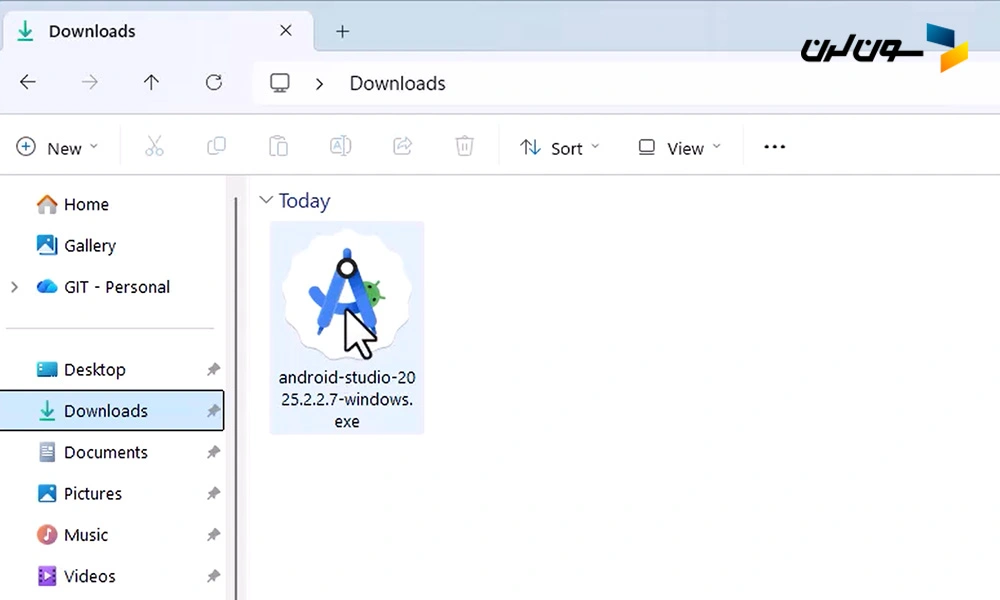The width and height of the screenshot is (1000, 600).
Task: Go up one folder level
Action: tap(151, 83)
